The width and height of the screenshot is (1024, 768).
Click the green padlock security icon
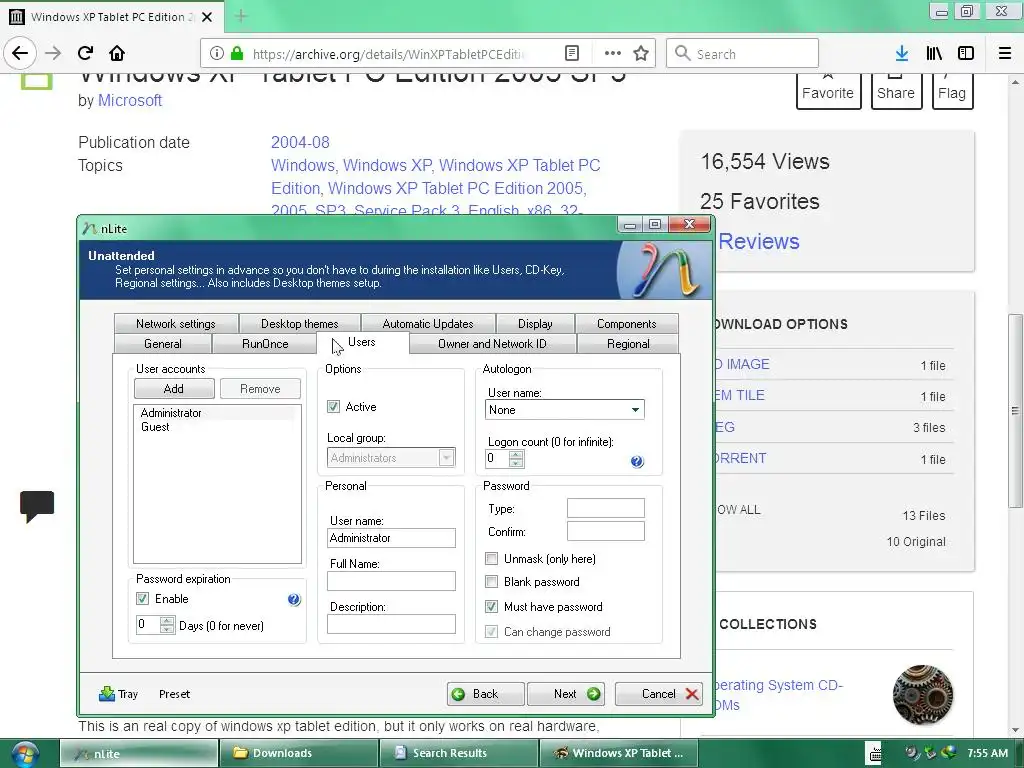tap(237, 54)
